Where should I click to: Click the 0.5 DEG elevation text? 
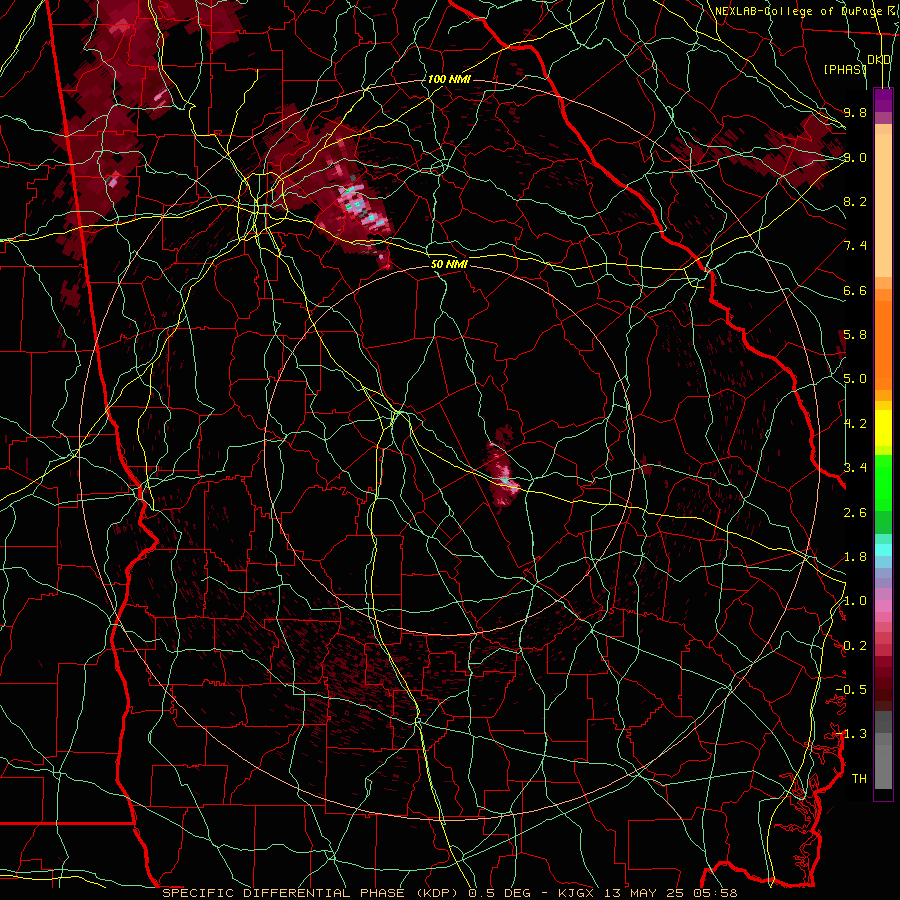pos(502,893)
